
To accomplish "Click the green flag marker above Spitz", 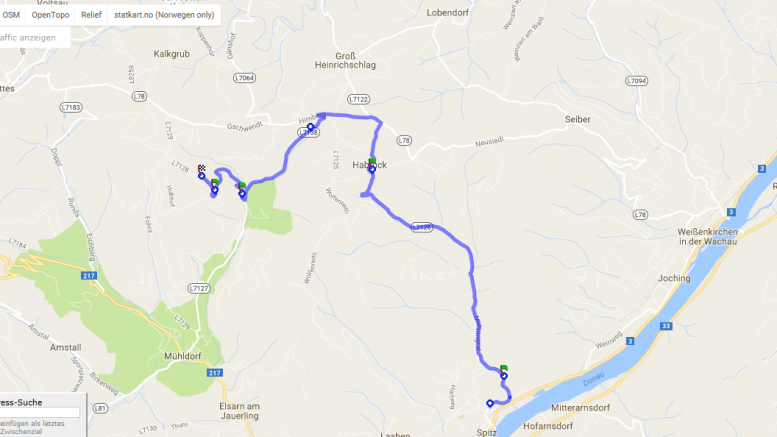I will 503,369.
